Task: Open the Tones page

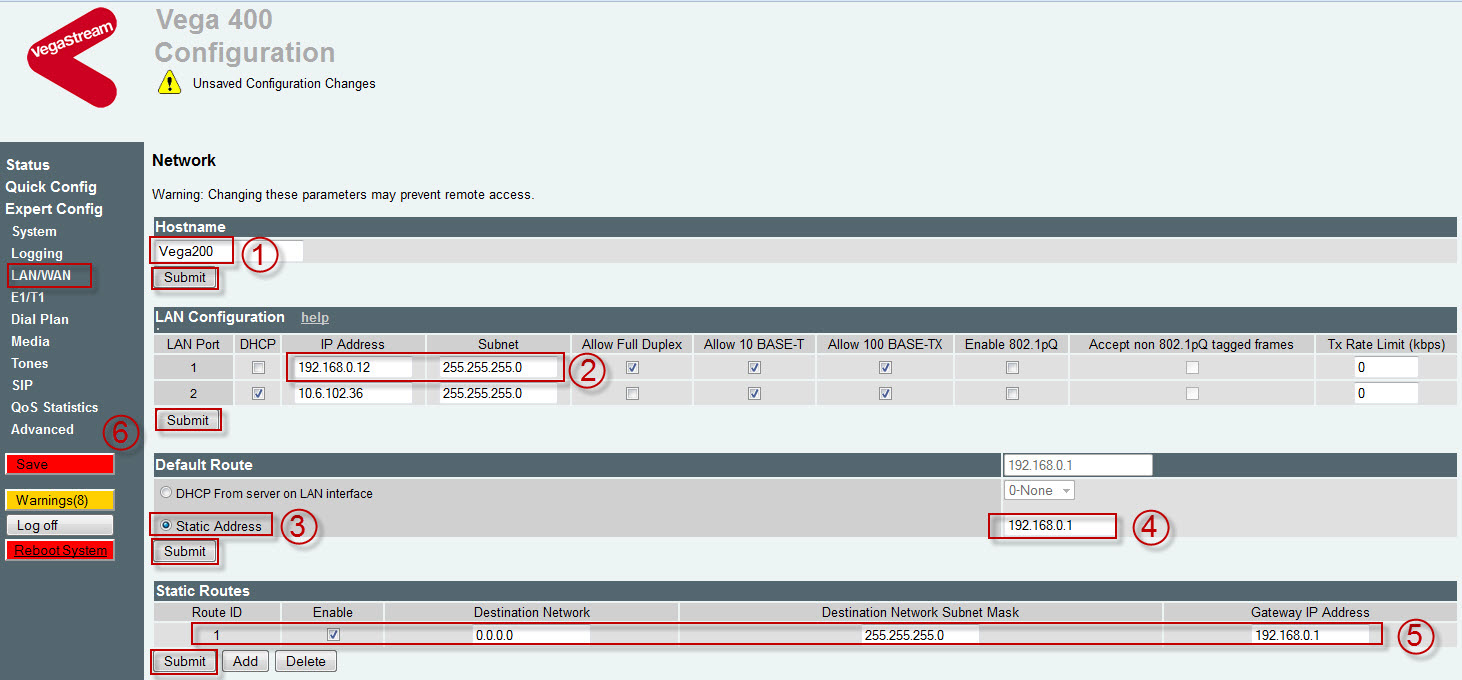Action: click(30, 363)
